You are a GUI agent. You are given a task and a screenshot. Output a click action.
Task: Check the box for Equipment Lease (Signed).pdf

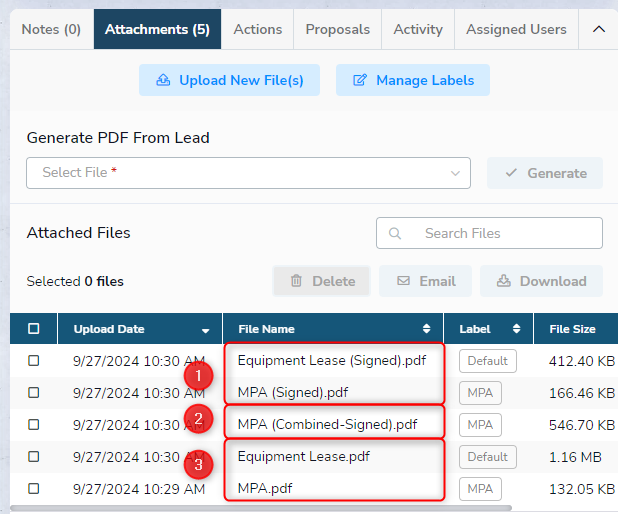34,360
